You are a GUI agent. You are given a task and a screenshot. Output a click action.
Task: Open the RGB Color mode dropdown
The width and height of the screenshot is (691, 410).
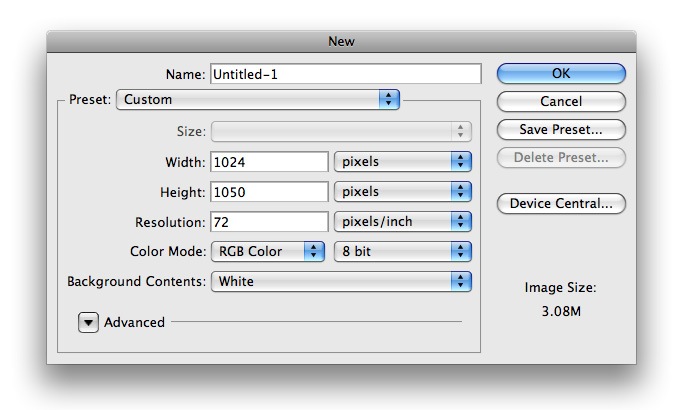(268, 251)
